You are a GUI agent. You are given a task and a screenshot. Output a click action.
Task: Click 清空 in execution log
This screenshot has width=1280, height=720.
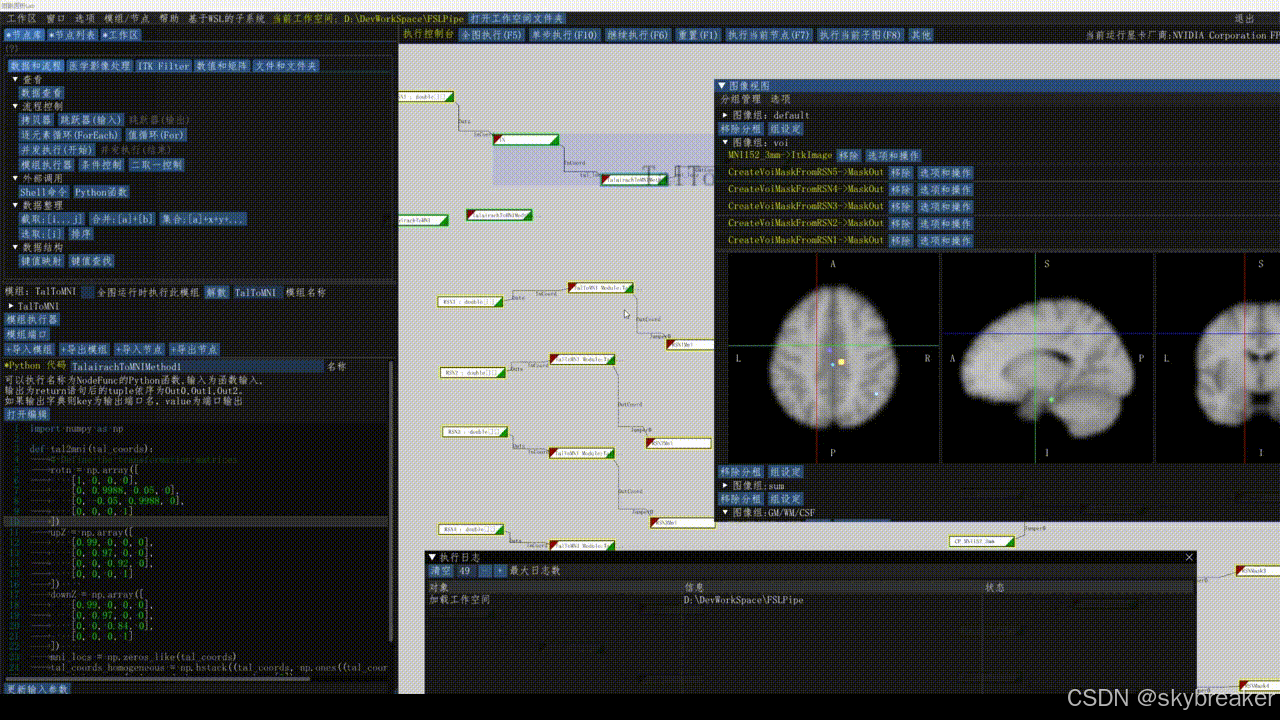(x=441, y=571)
